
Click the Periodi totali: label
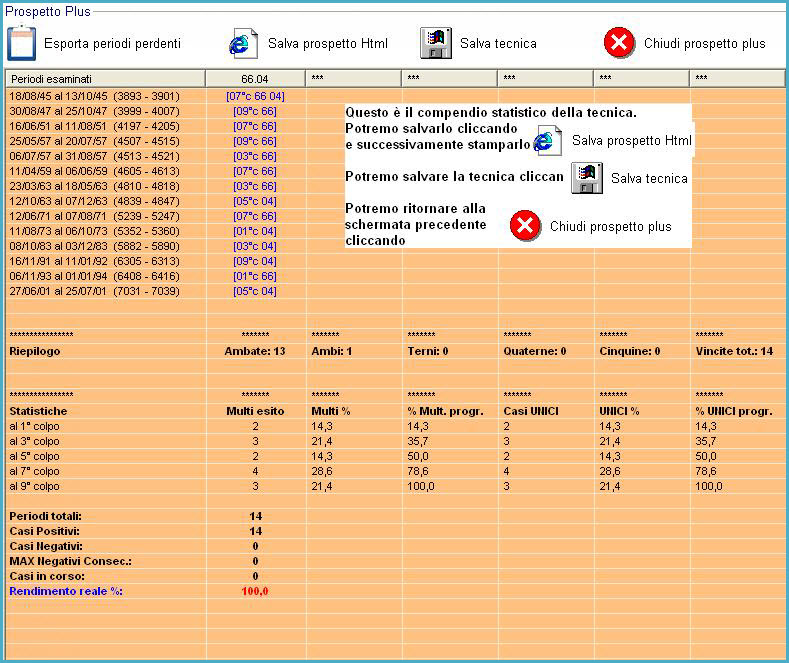45,516
